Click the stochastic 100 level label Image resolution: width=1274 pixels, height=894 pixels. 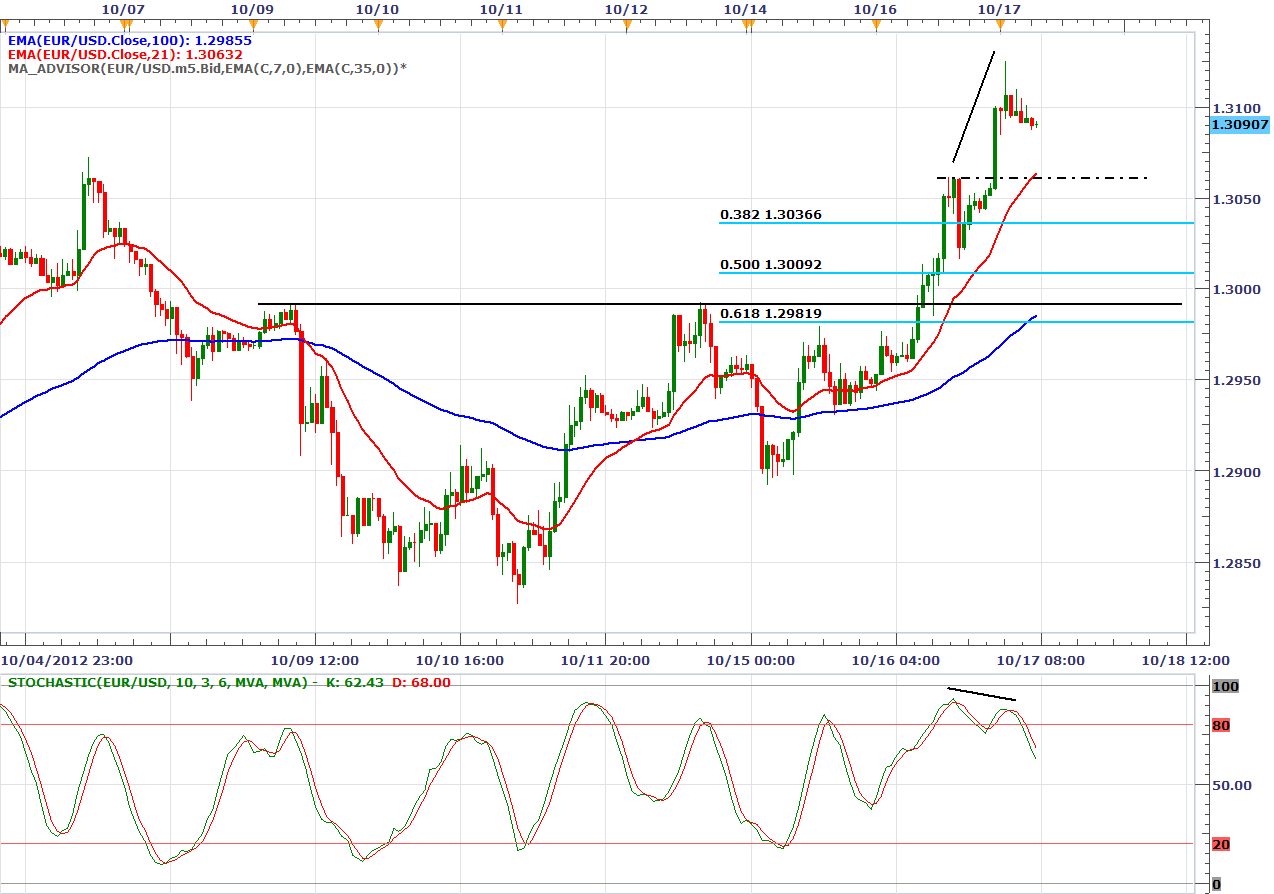coord(1224,687)
